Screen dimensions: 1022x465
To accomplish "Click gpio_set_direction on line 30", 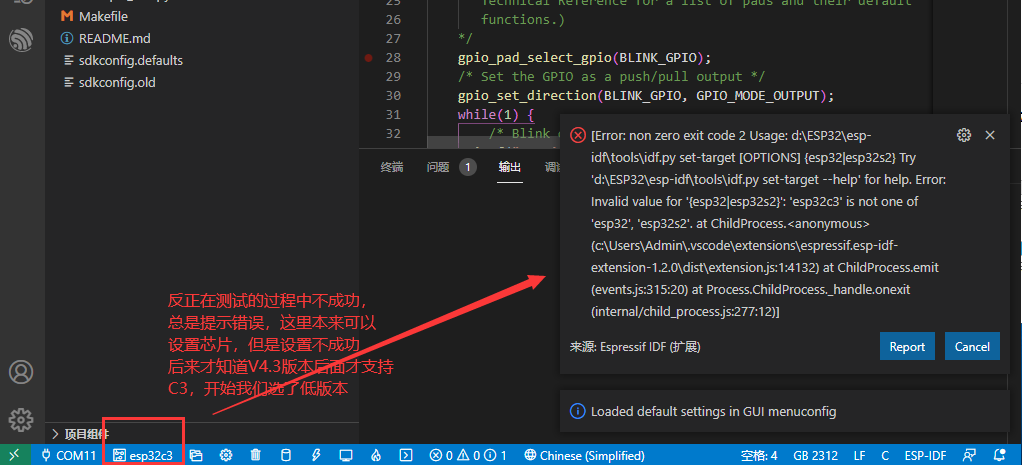I will 527,95.
